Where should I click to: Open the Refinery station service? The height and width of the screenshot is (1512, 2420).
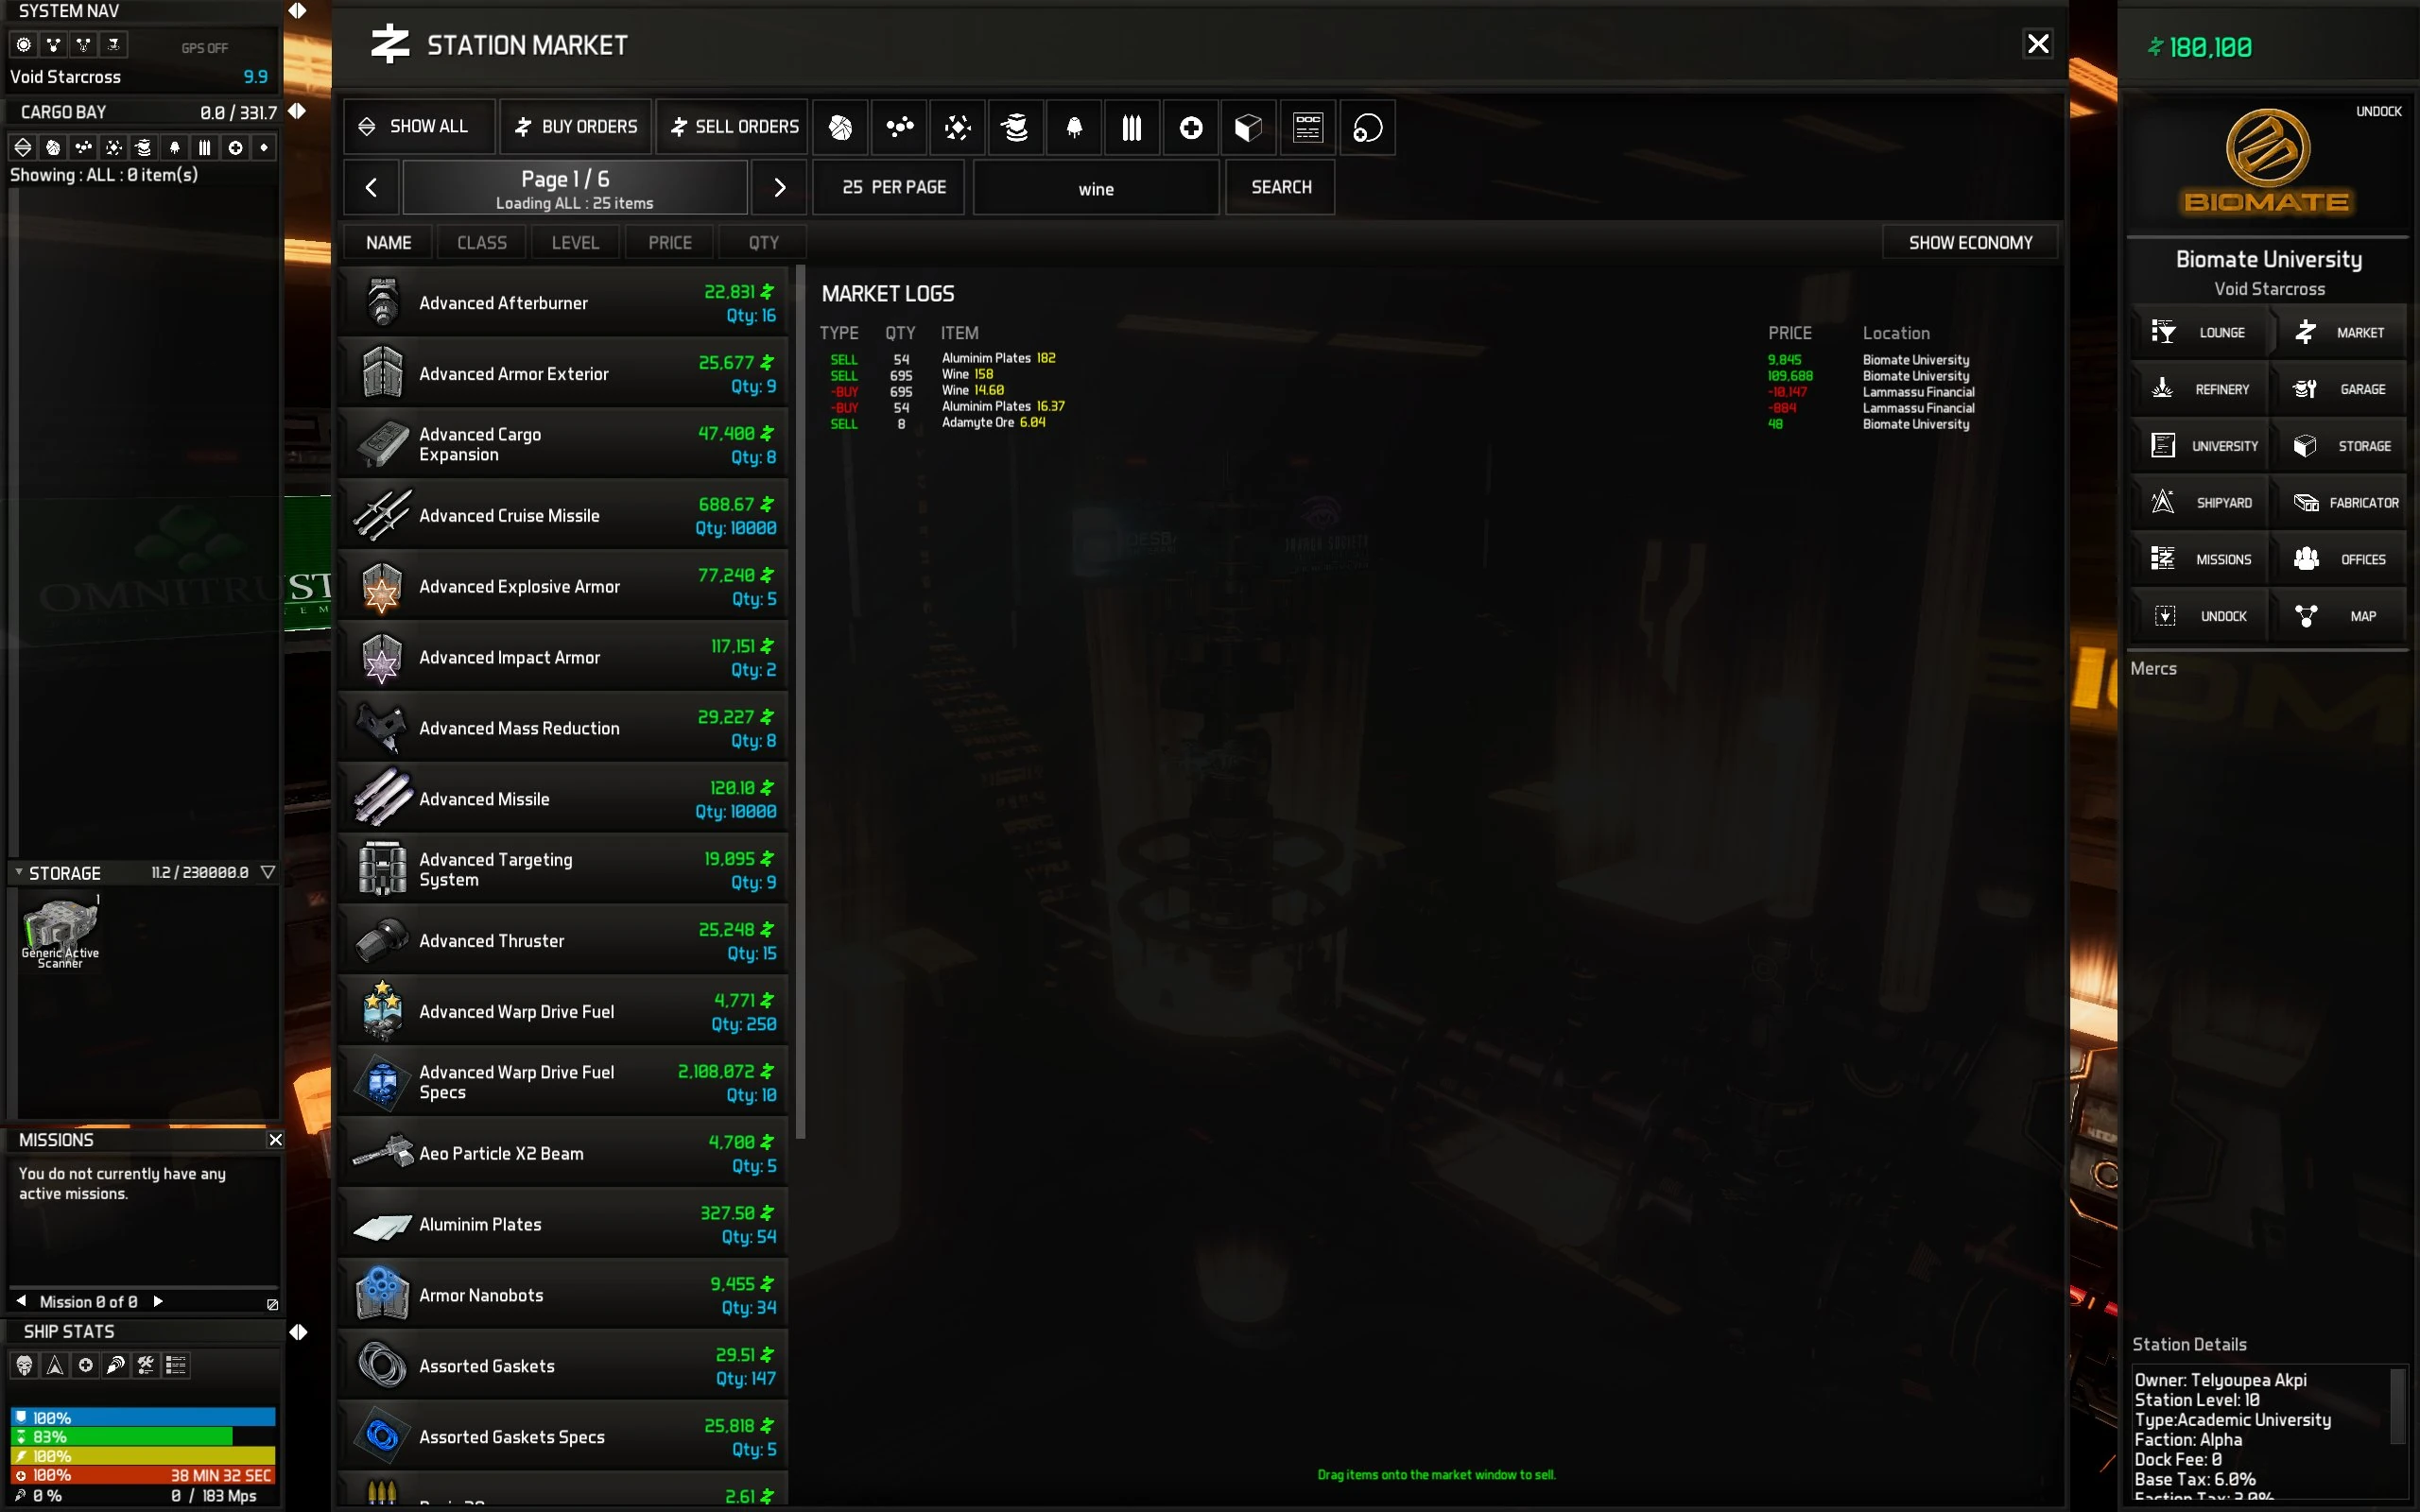click(x=2200, y=389)
